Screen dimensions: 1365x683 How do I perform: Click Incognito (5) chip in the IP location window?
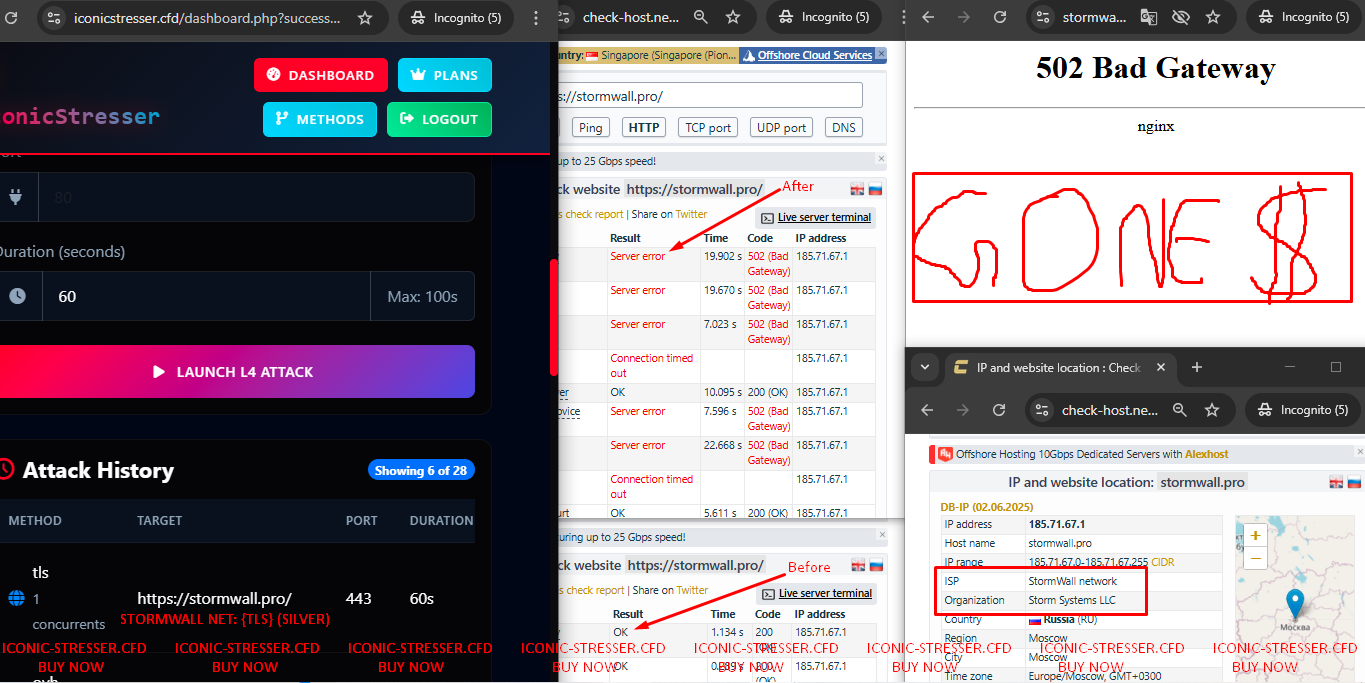[x=1305, y=410]
